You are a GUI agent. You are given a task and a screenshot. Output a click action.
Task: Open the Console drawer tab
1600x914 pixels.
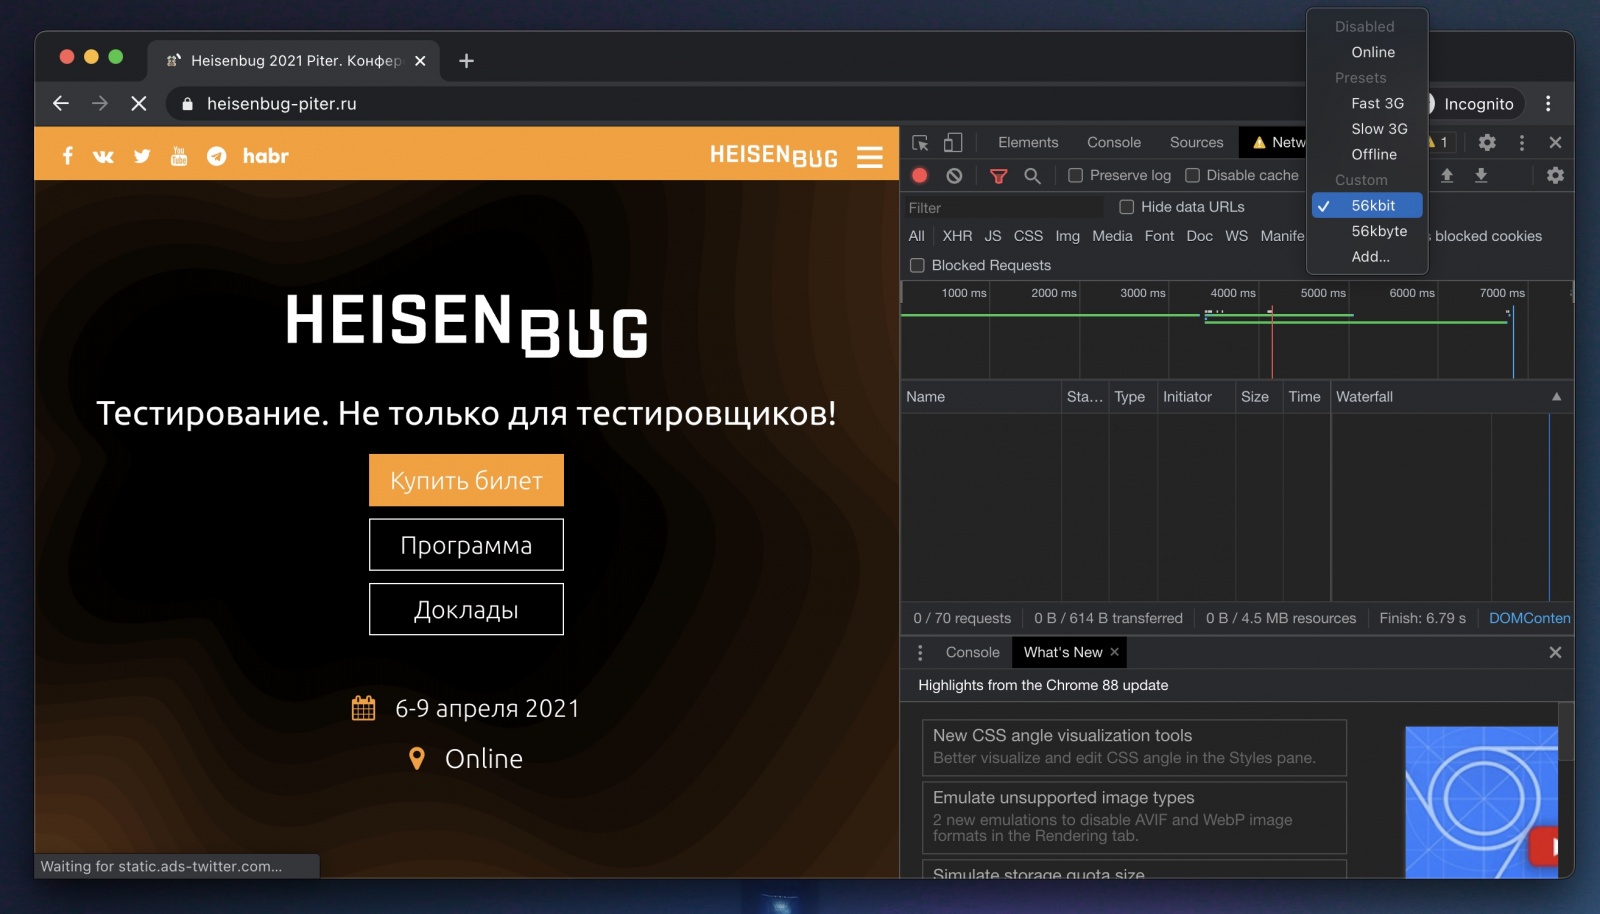point(973,652)
